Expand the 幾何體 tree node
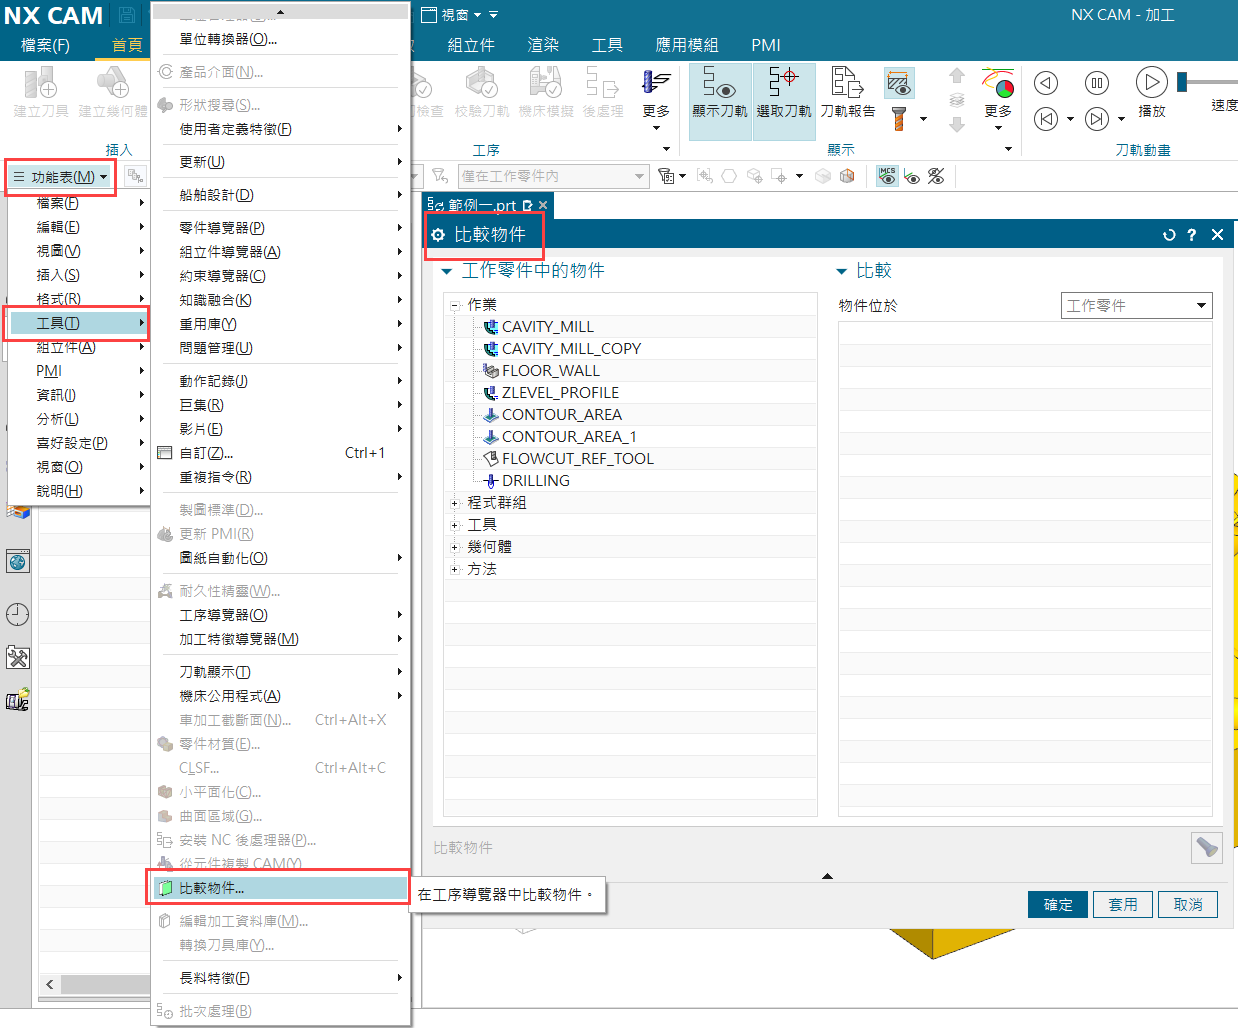Screen dimensions: 1238x1028 (455, 547)
